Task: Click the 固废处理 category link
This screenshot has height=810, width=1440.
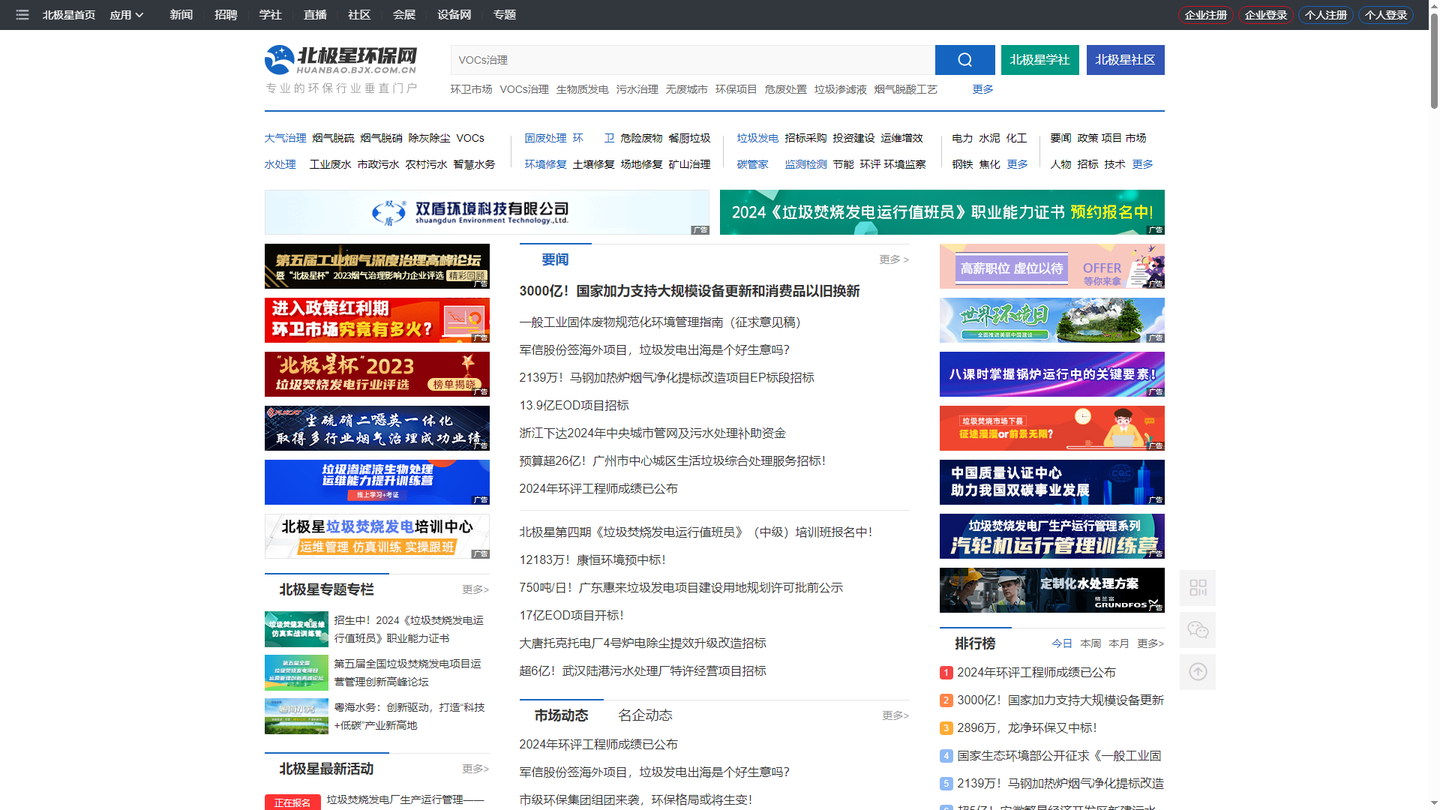Action: pyautogui.click(x=545, y=138)
